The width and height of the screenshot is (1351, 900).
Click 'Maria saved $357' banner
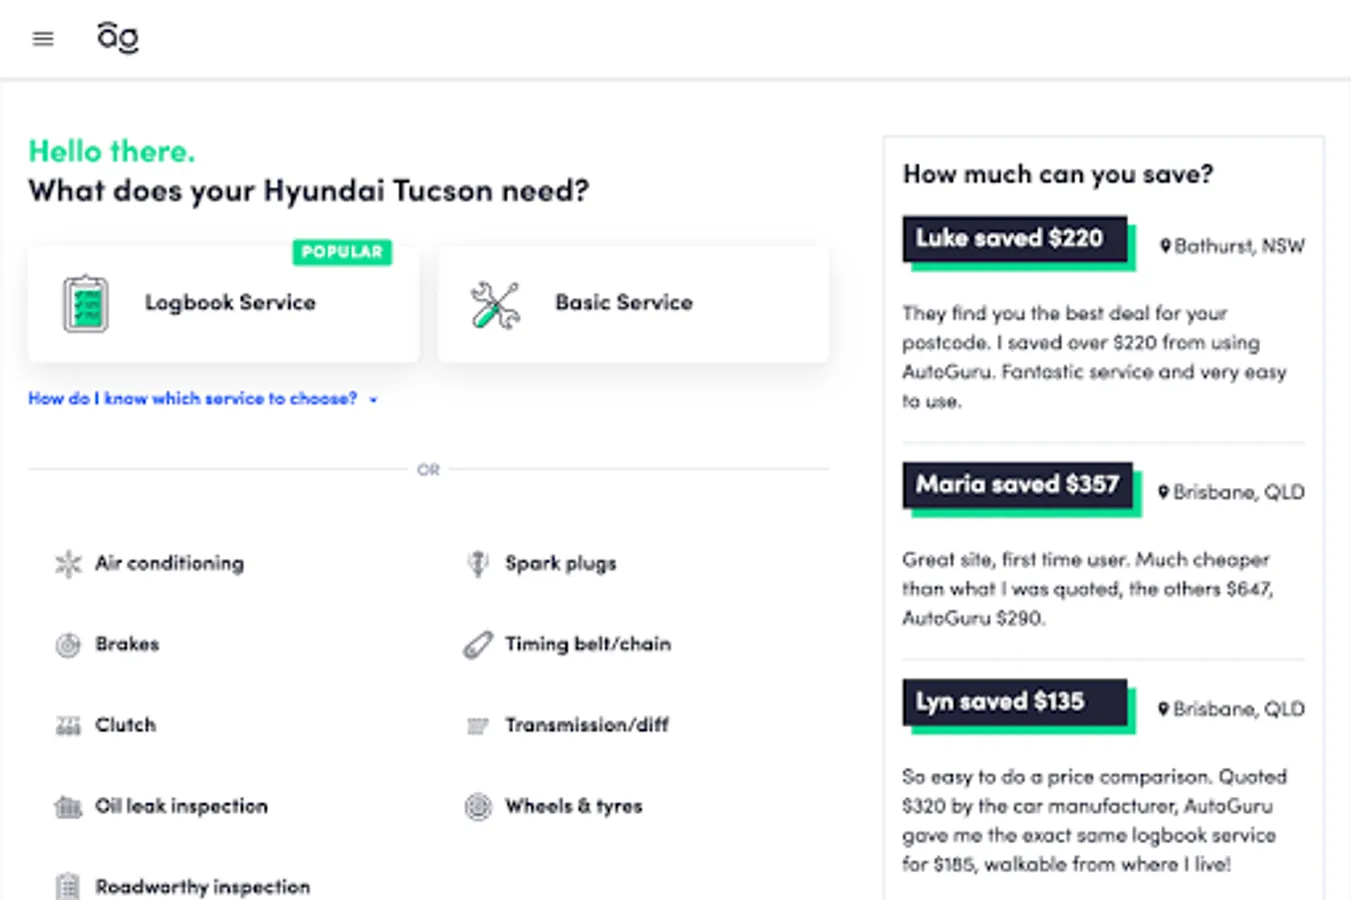click(1018, 485)
